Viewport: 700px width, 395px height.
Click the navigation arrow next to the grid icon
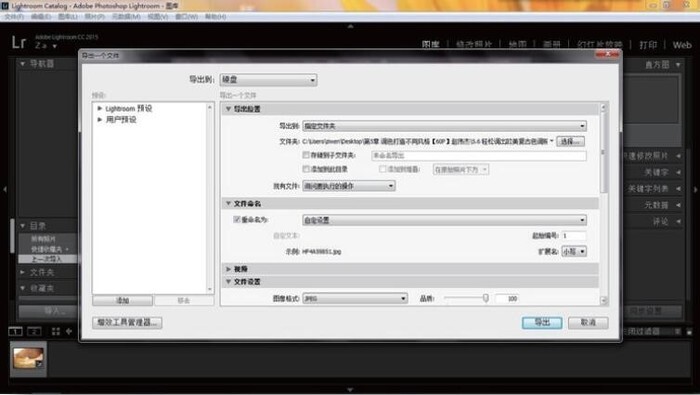click(x=69, y=331)
